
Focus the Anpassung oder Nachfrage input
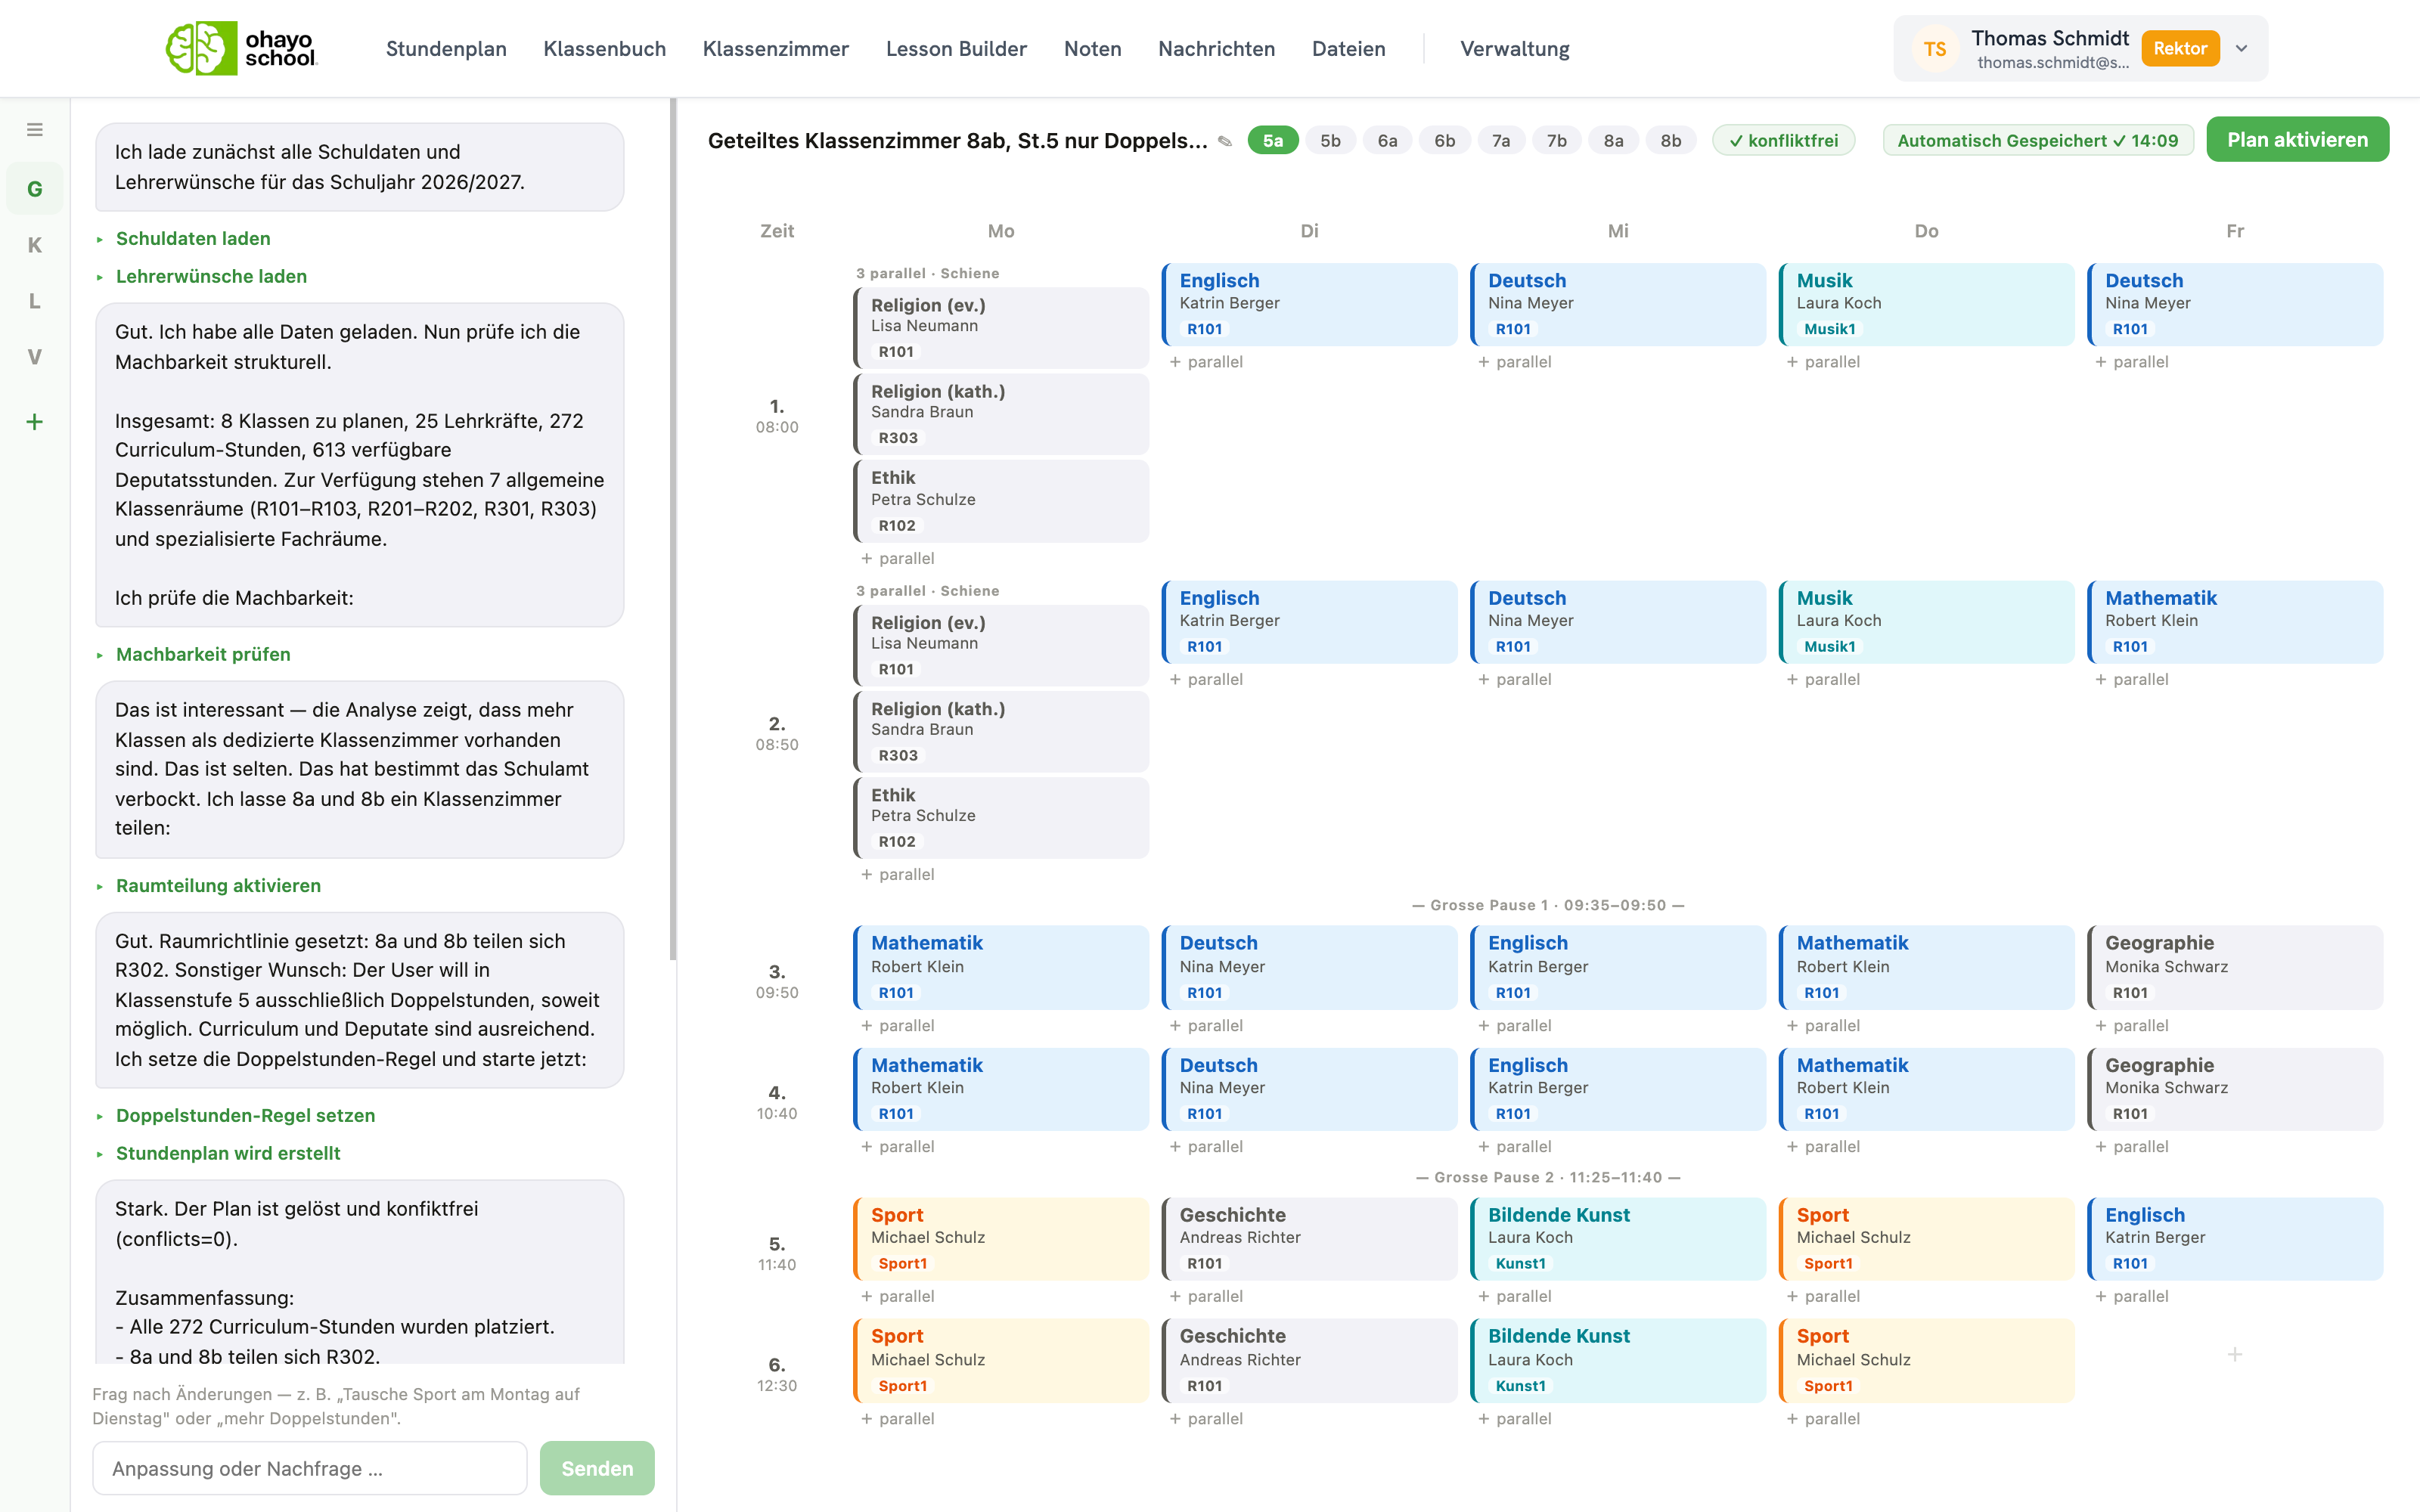click(x=309, y=1467)
